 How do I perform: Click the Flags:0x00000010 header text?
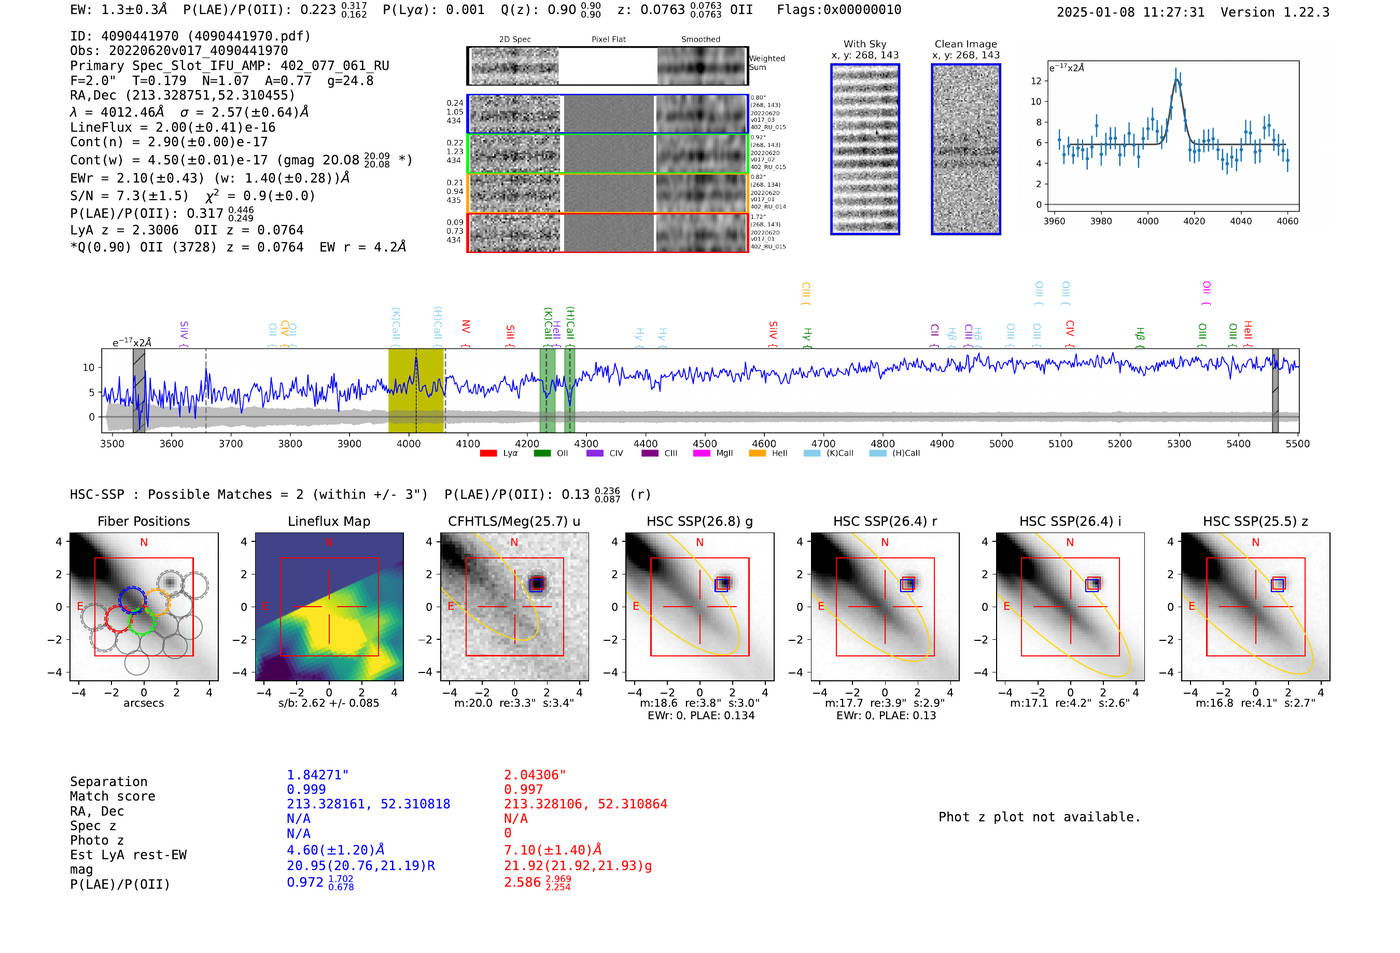coord(839,10)
